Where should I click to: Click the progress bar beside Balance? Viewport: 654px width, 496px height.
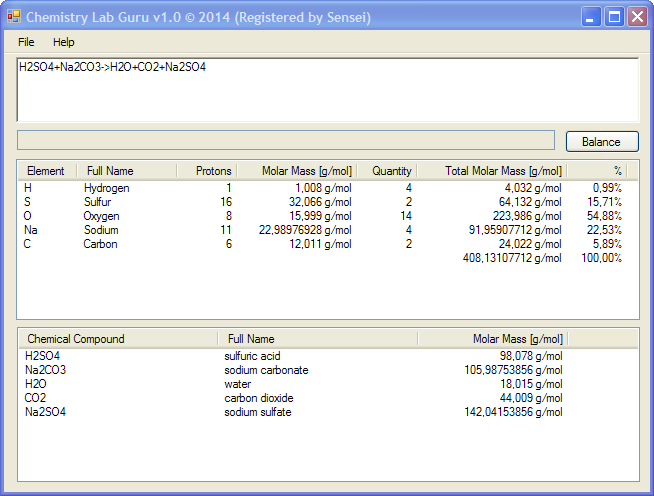pos(286,141)
